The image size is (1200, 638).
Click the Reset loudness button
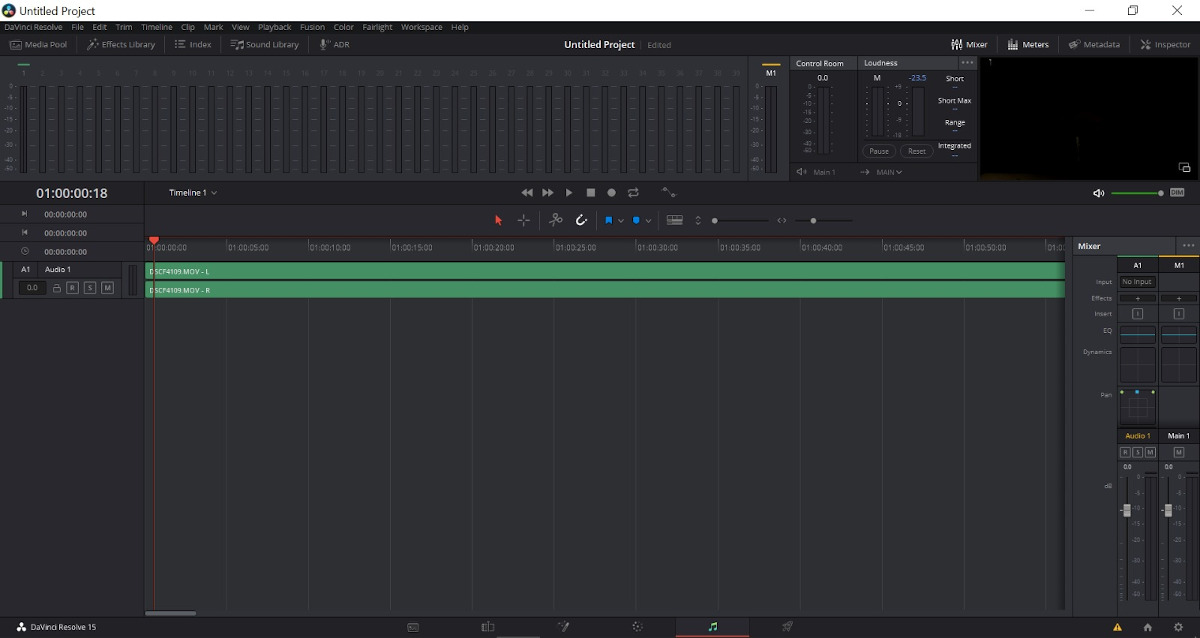coord(917,151)
